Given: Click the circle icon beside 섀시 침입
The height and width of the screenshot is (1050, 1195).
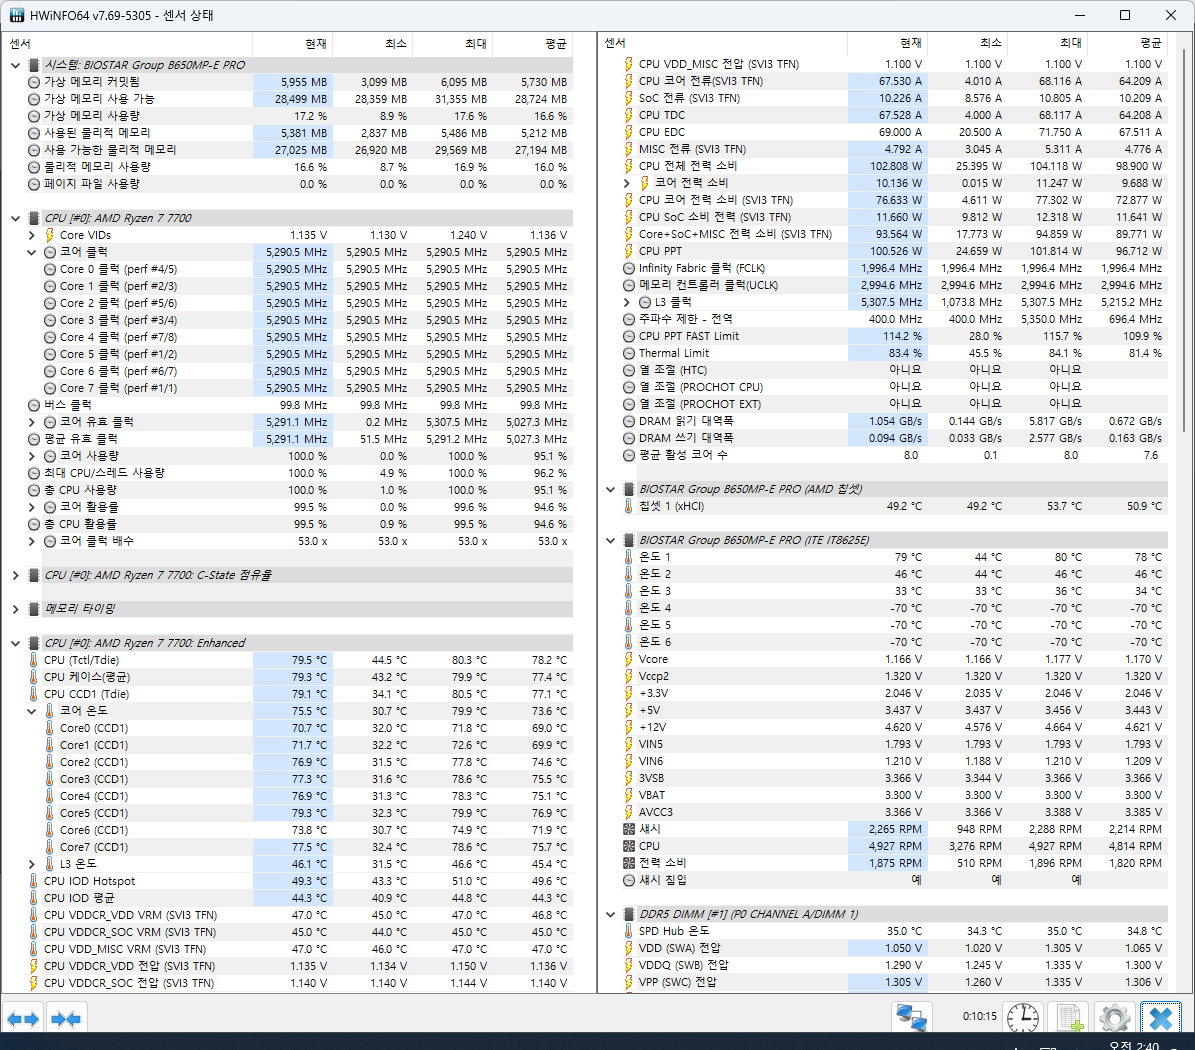Looking at the screenshot, I should [x=629, y=880].
